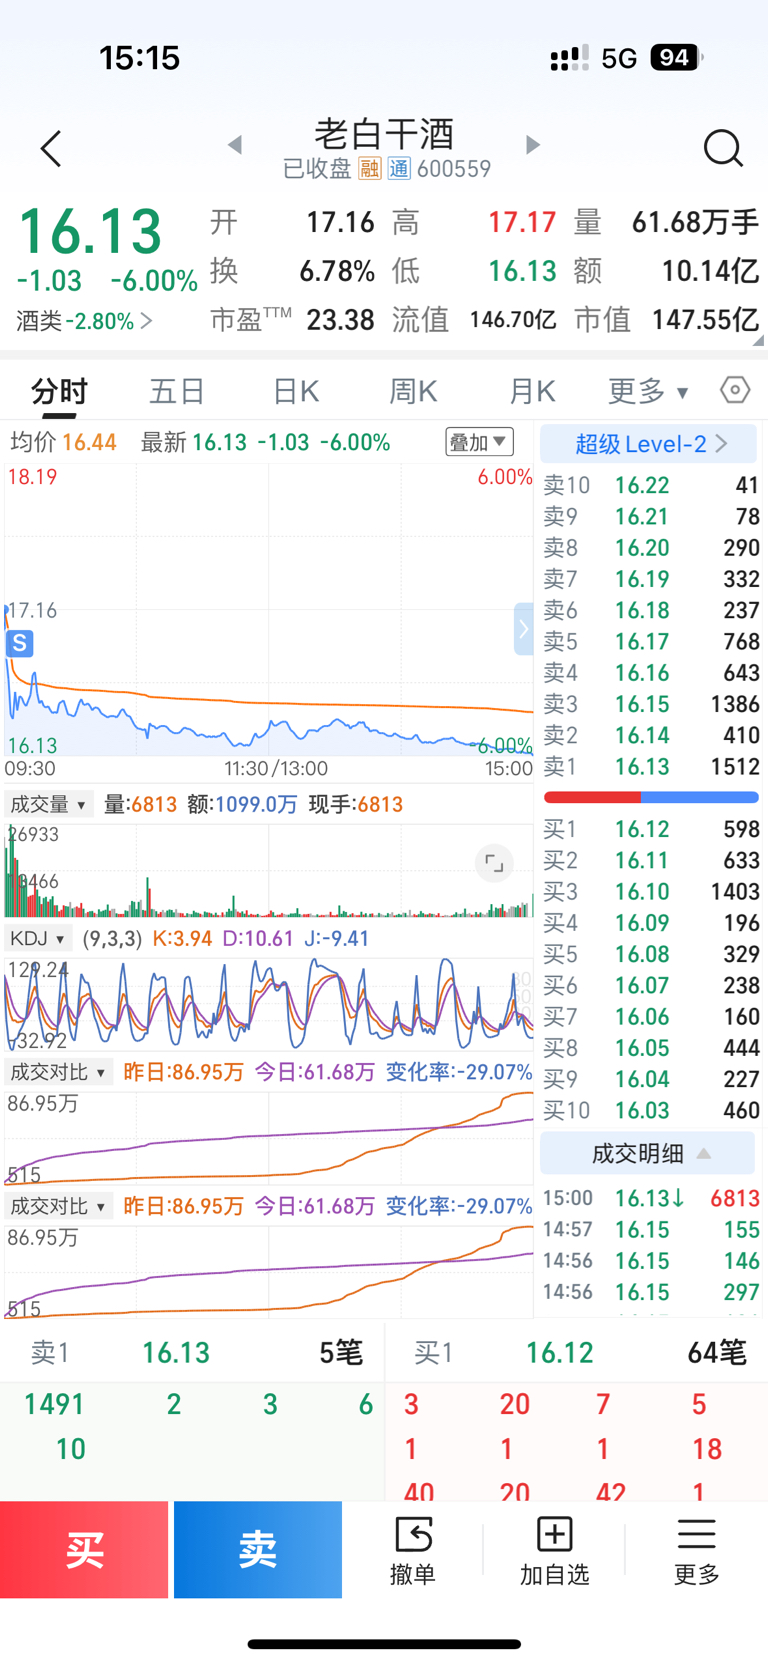Select 卖1 price 16.13 order book row
This screenshot has height=1665, width=769.
pyautogui.click(x=651, y=766)
